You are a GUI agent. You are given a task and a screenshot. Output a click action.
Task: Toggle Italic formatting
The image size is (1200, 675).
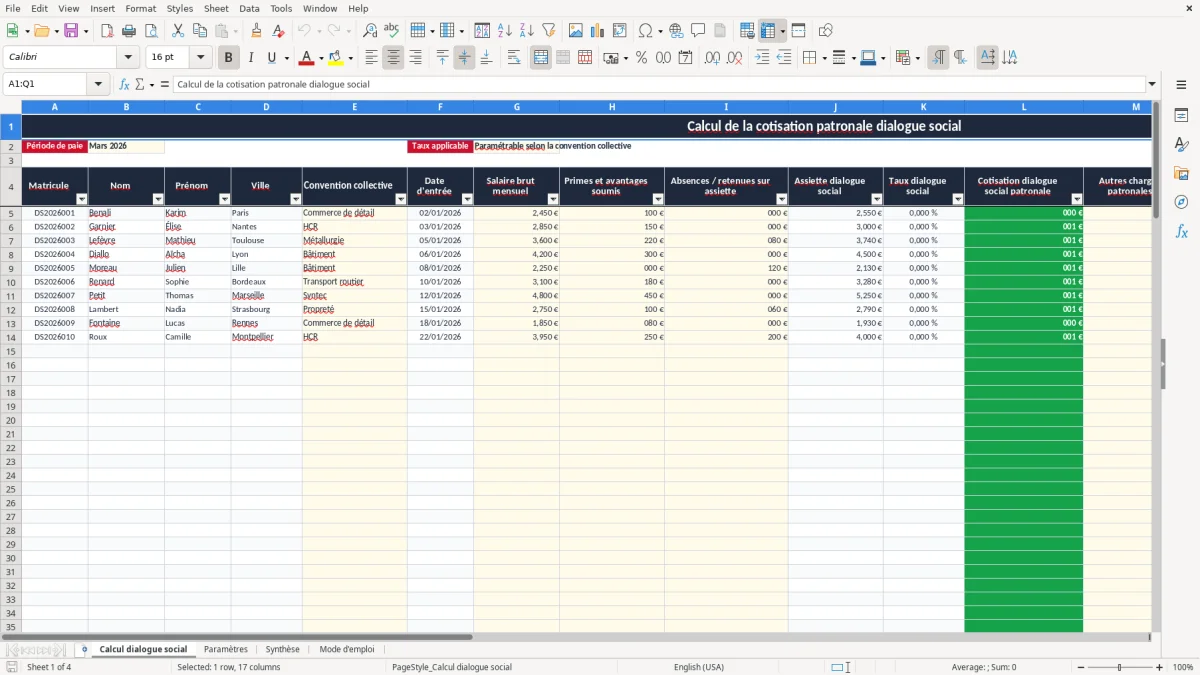[250, 58]
